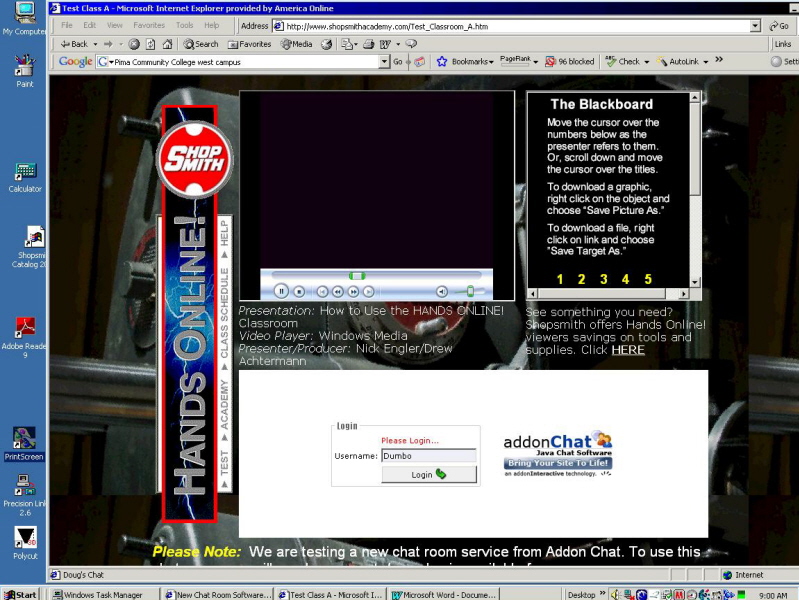Go to the Home page icon

coord(167,44)
